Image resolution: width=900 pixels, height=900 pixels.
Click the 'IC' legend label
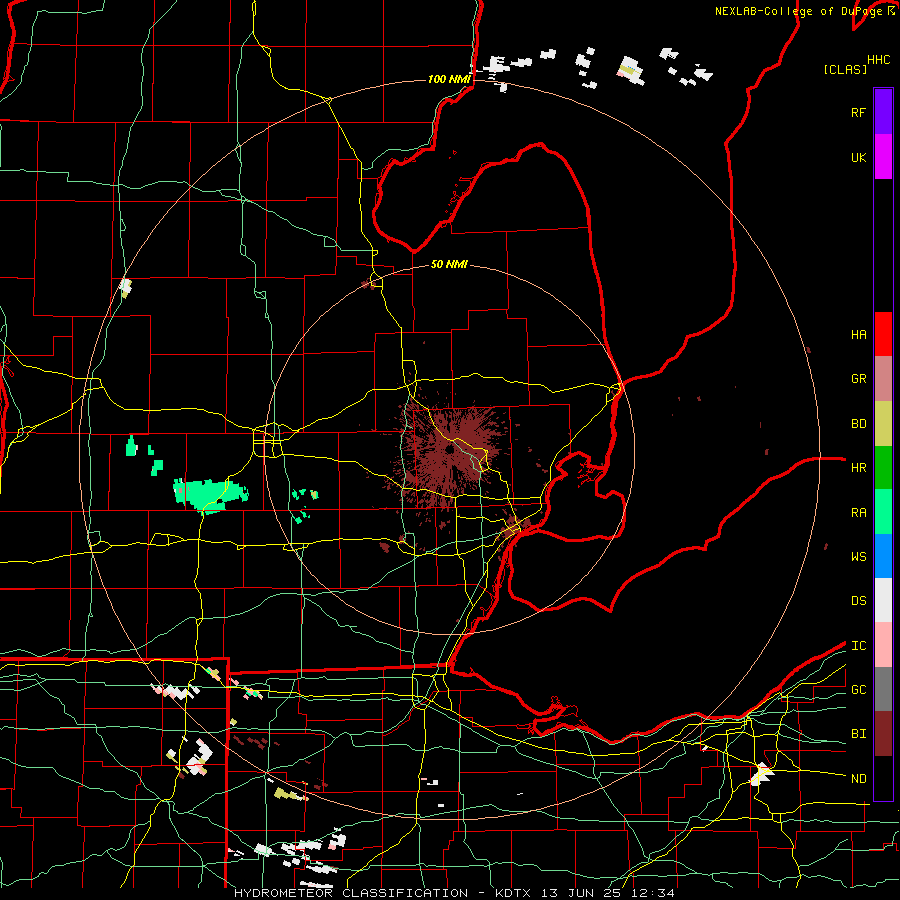coord(858,646)
